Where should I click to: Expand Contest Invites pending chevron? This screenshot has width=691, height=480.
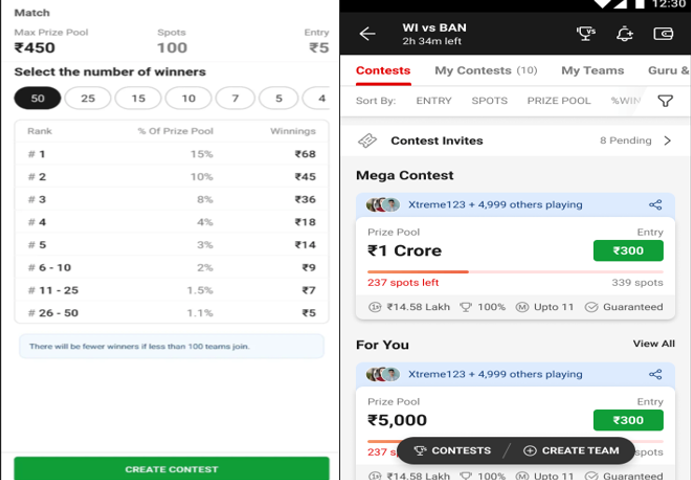coord(668,141)
